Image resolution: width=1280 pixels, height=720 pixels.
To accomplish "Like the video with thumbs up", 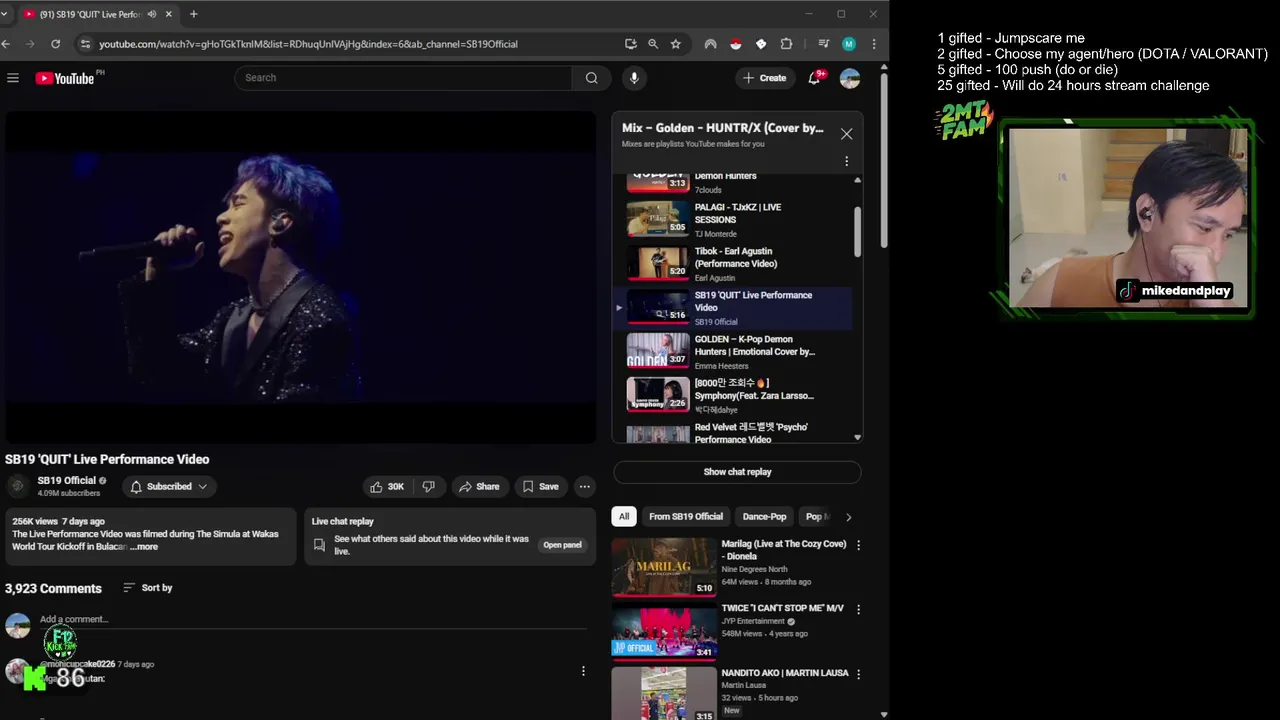I will point(387,487).
